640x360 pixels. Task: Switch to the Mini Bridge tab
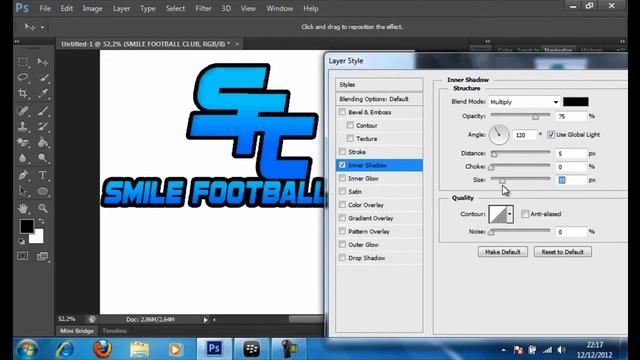click(x=77, y=331)
